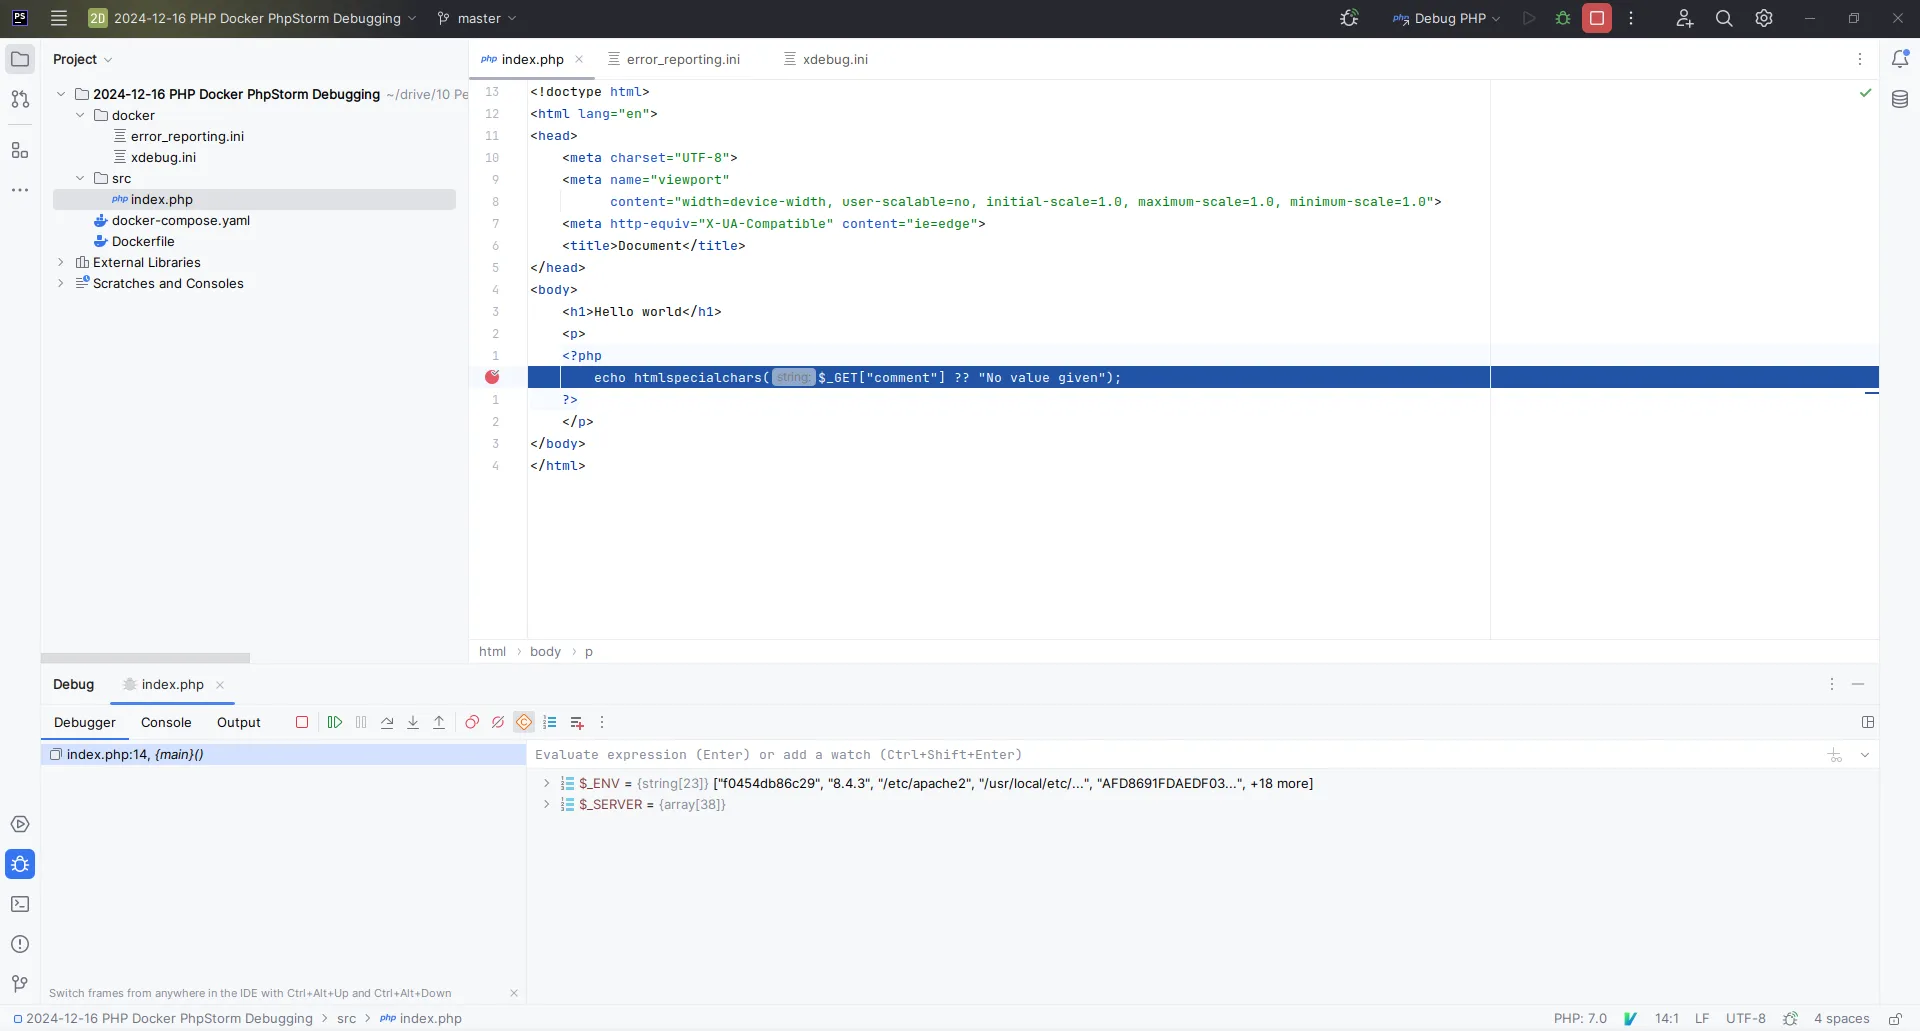1920x1031 pixels.
Task: Open the Database tool window icon
Action: pos(1900,99)
